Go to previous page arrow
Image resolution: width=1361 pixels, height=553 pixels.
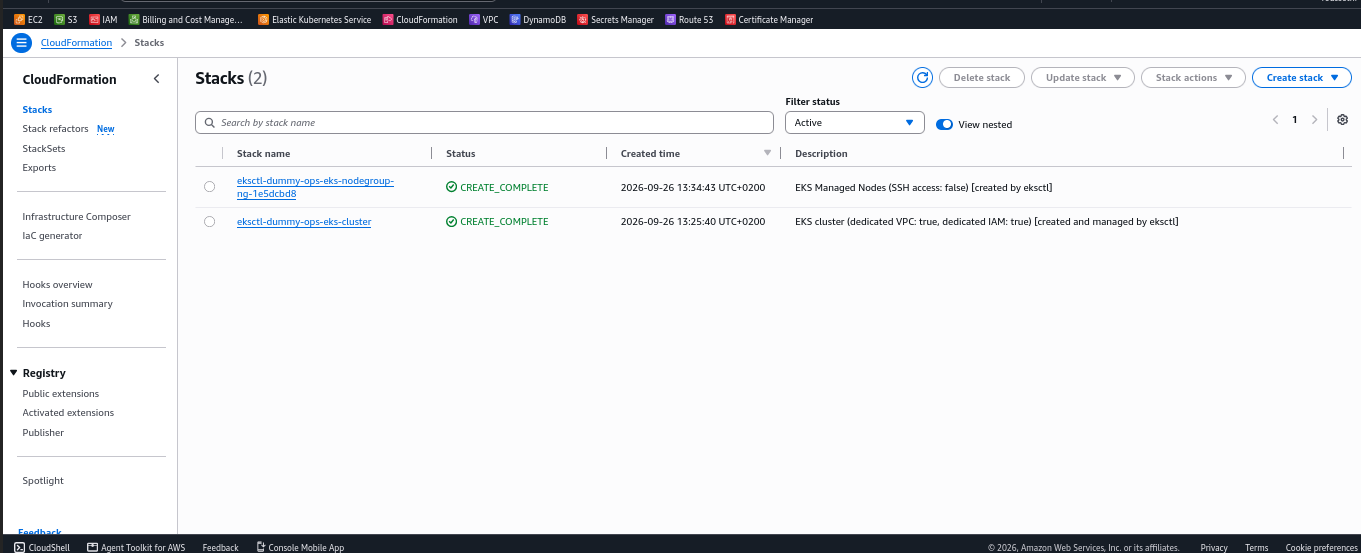click(x=1275, y=119)
